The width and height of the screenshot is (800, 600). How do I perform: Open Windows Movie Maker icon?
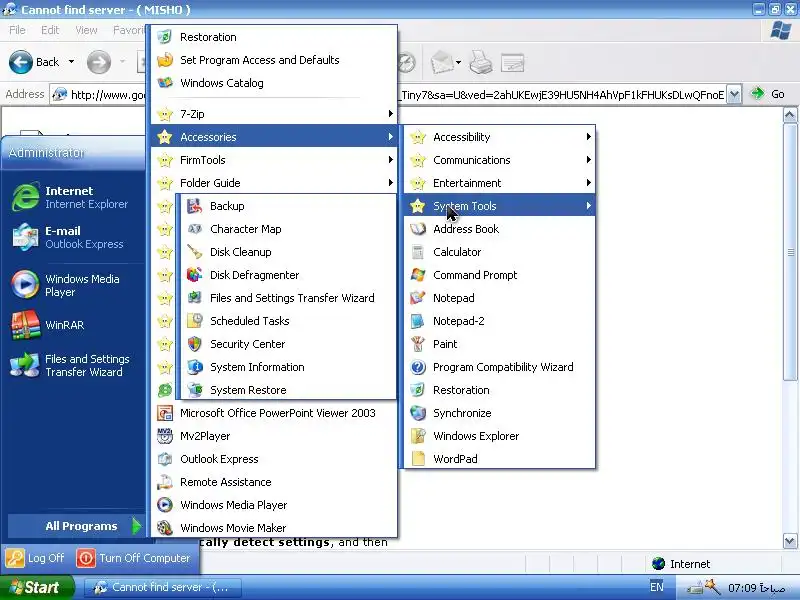coord(164,528)
